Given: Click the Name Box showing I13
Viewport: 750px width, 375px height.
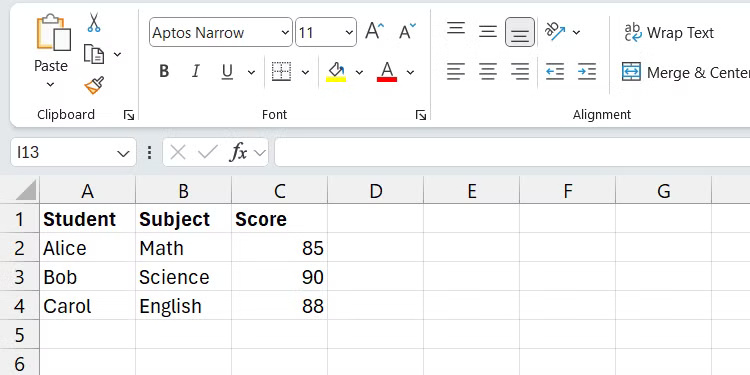Looking at the screenshot, I should [x=73, y=153].
